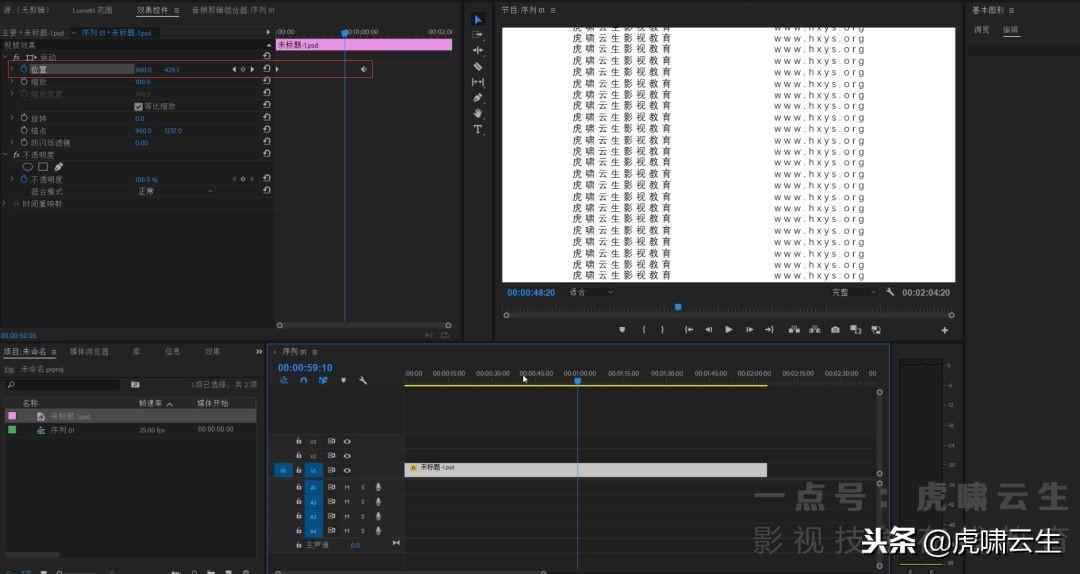
Task: Open timeline wrench display settings
Action: [x=363, y=380]
